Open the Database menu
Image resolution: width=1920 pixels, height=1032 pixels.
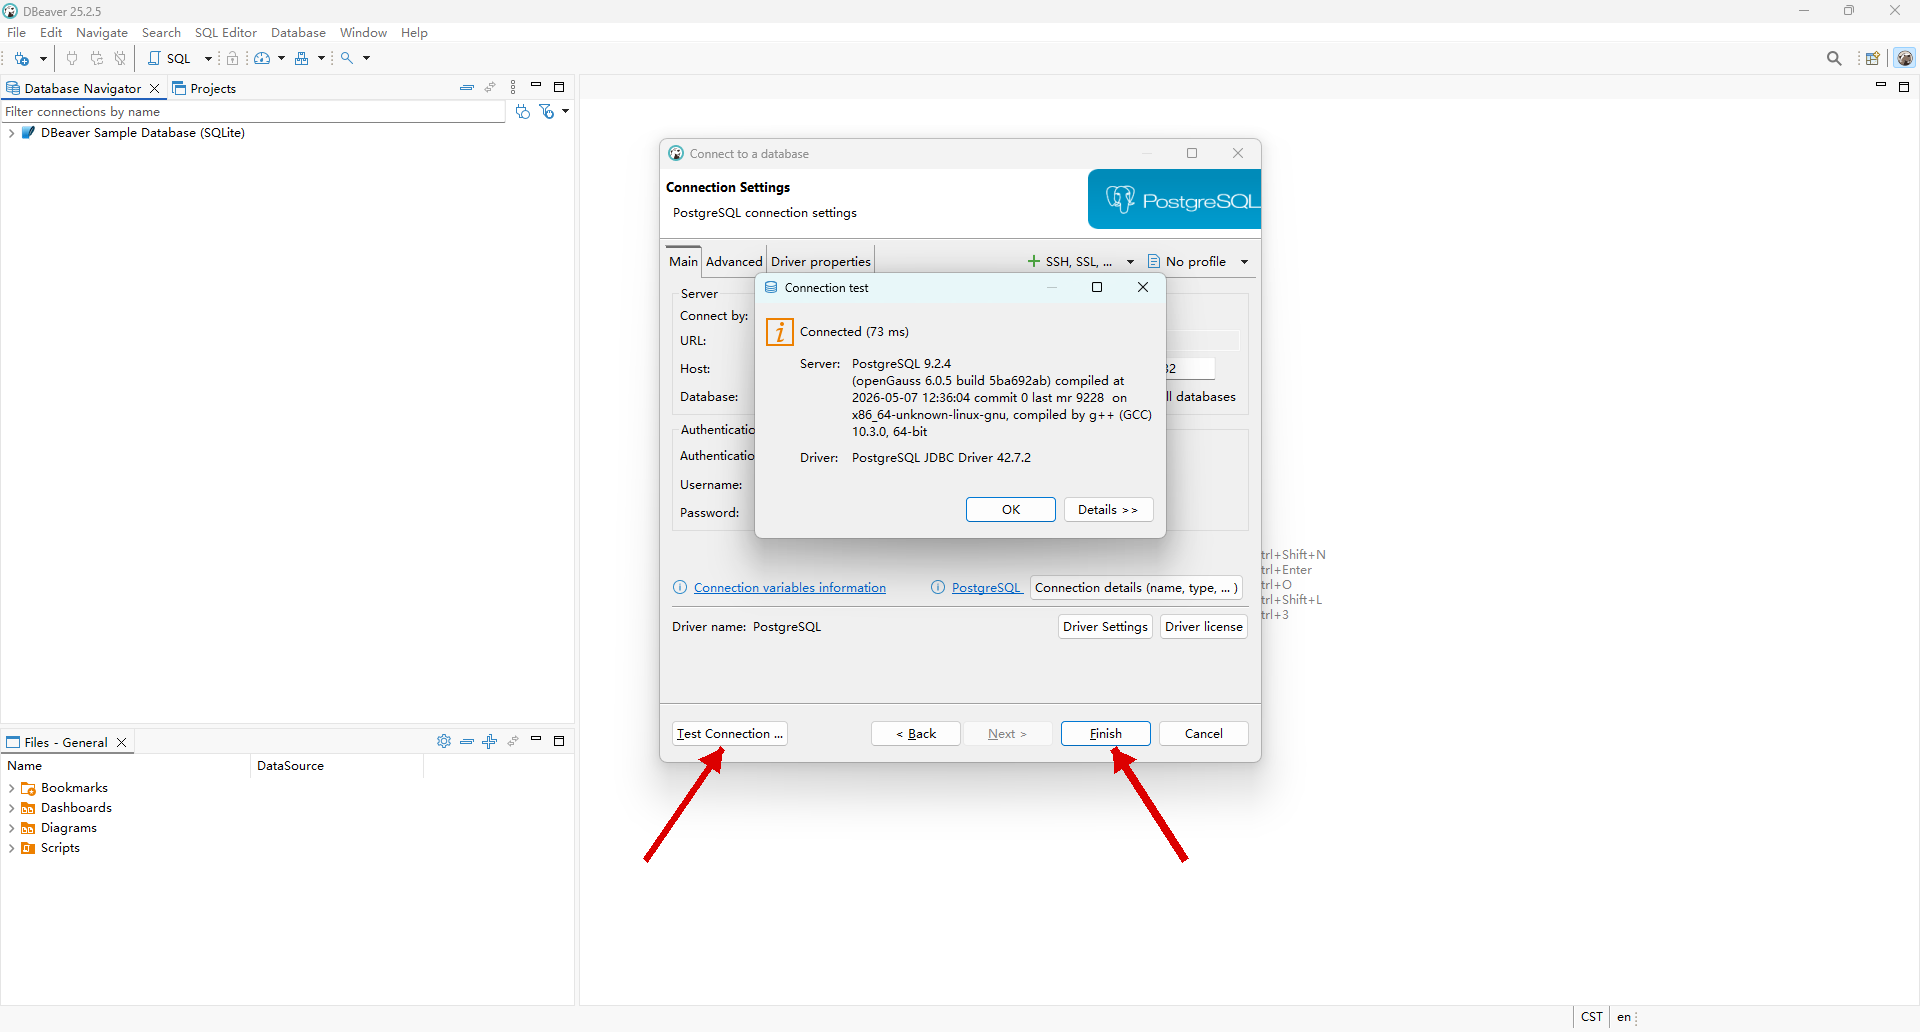coord(298,33)
